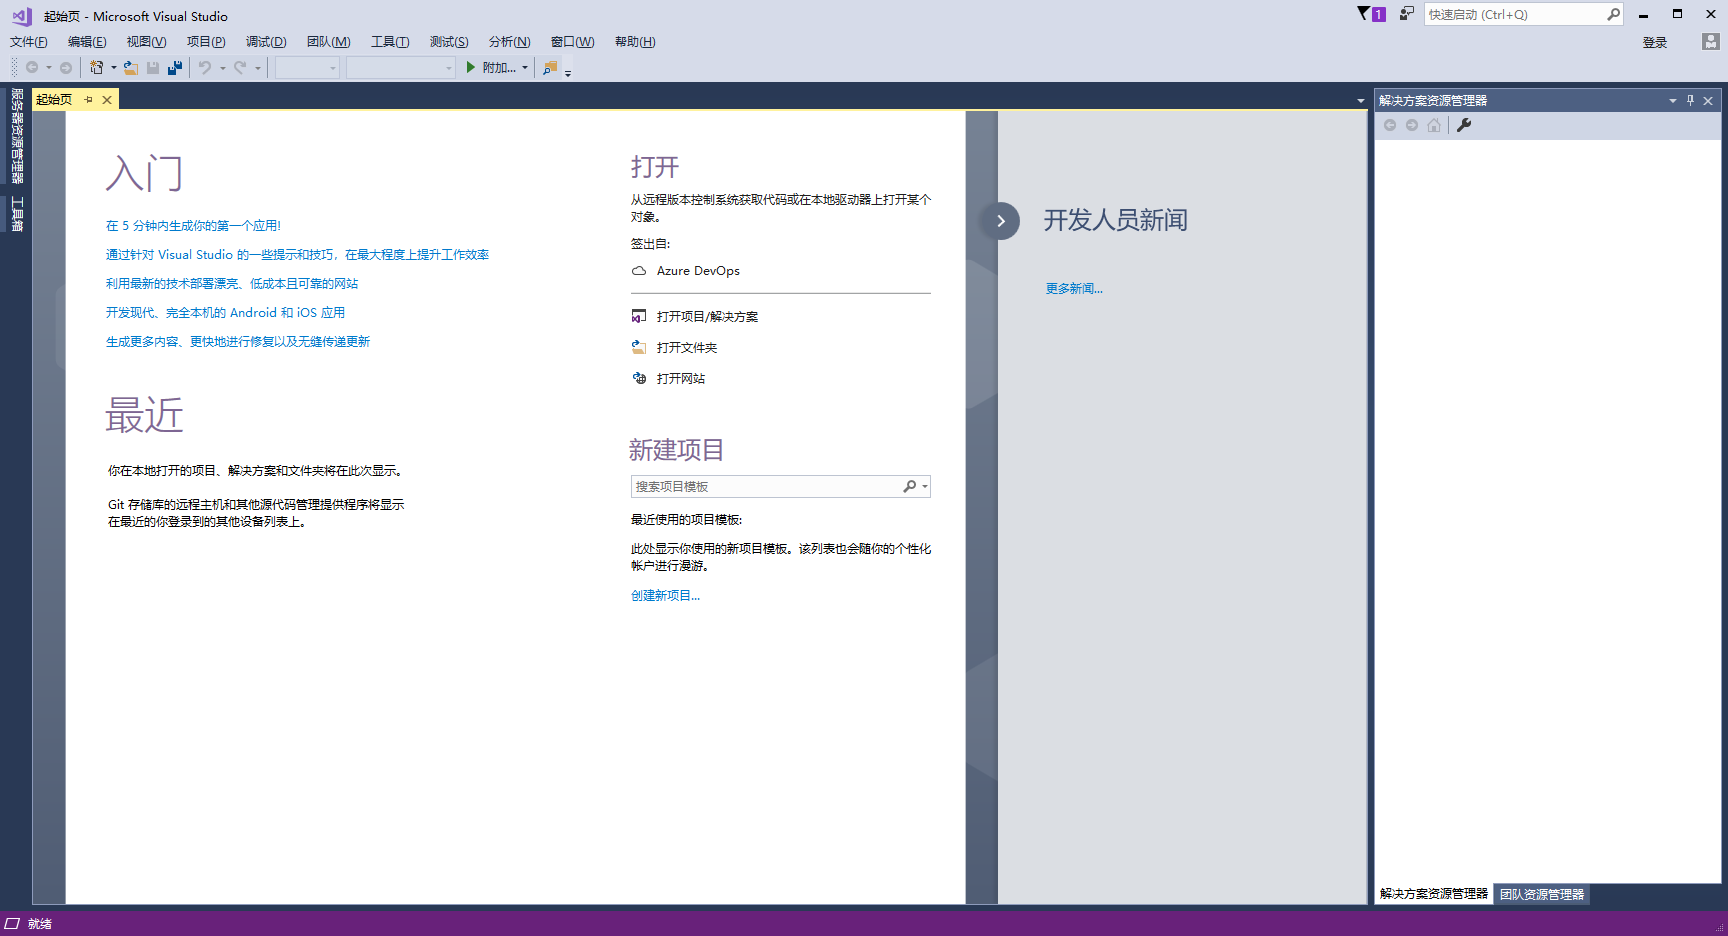Open the 附加 button dropdown arrow
Screen dimensions: 1728x936
click(524, 68)
